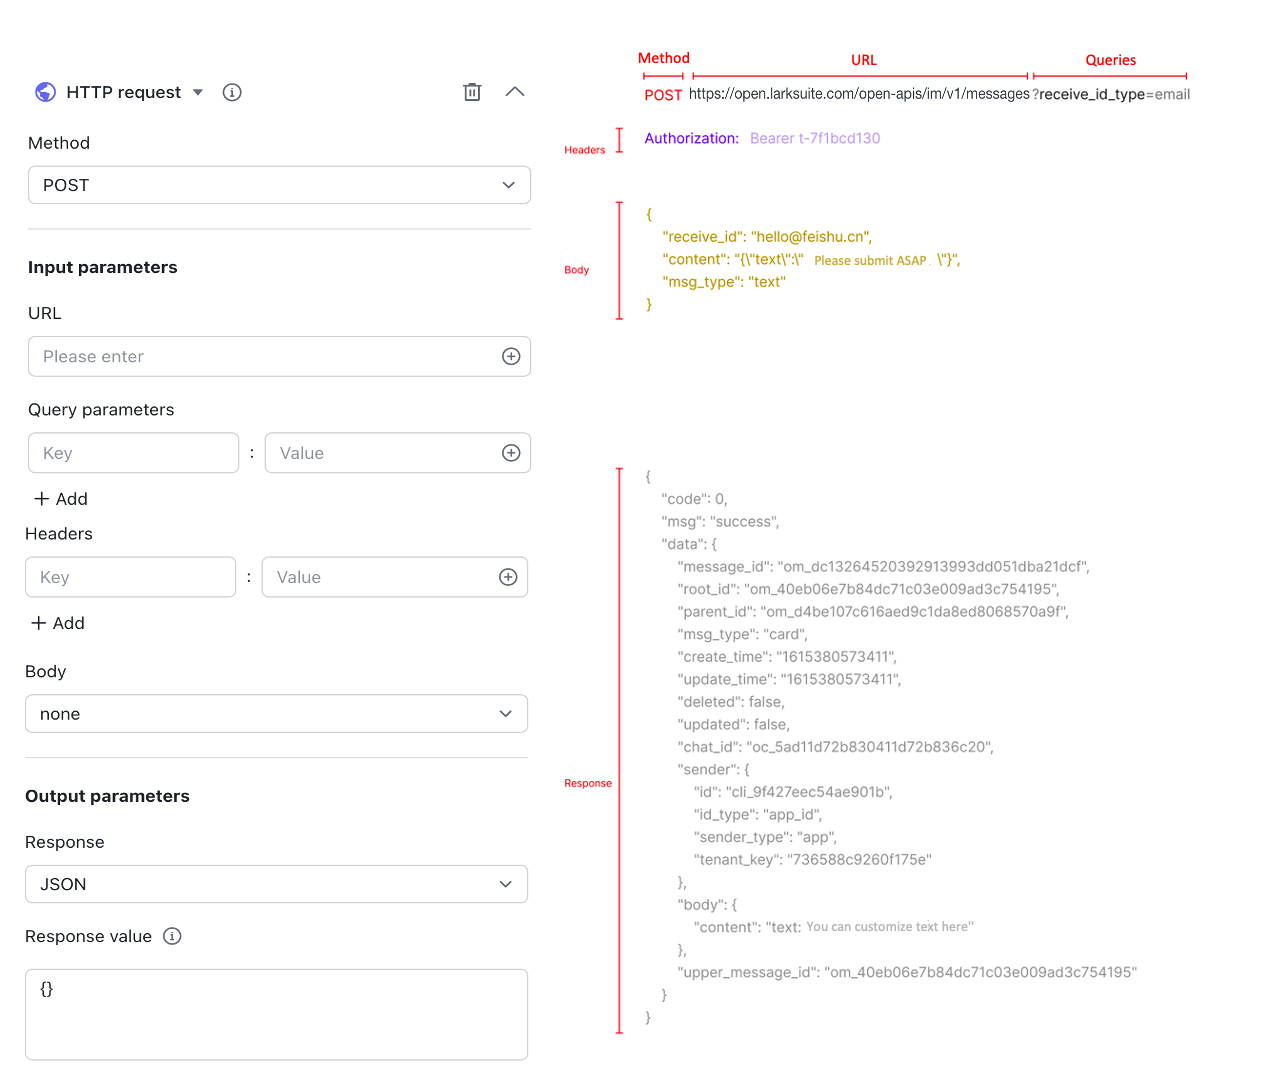Focus the Query parameters Key field
This screenshot has width=1266, height=1080.
coord(133,453)
